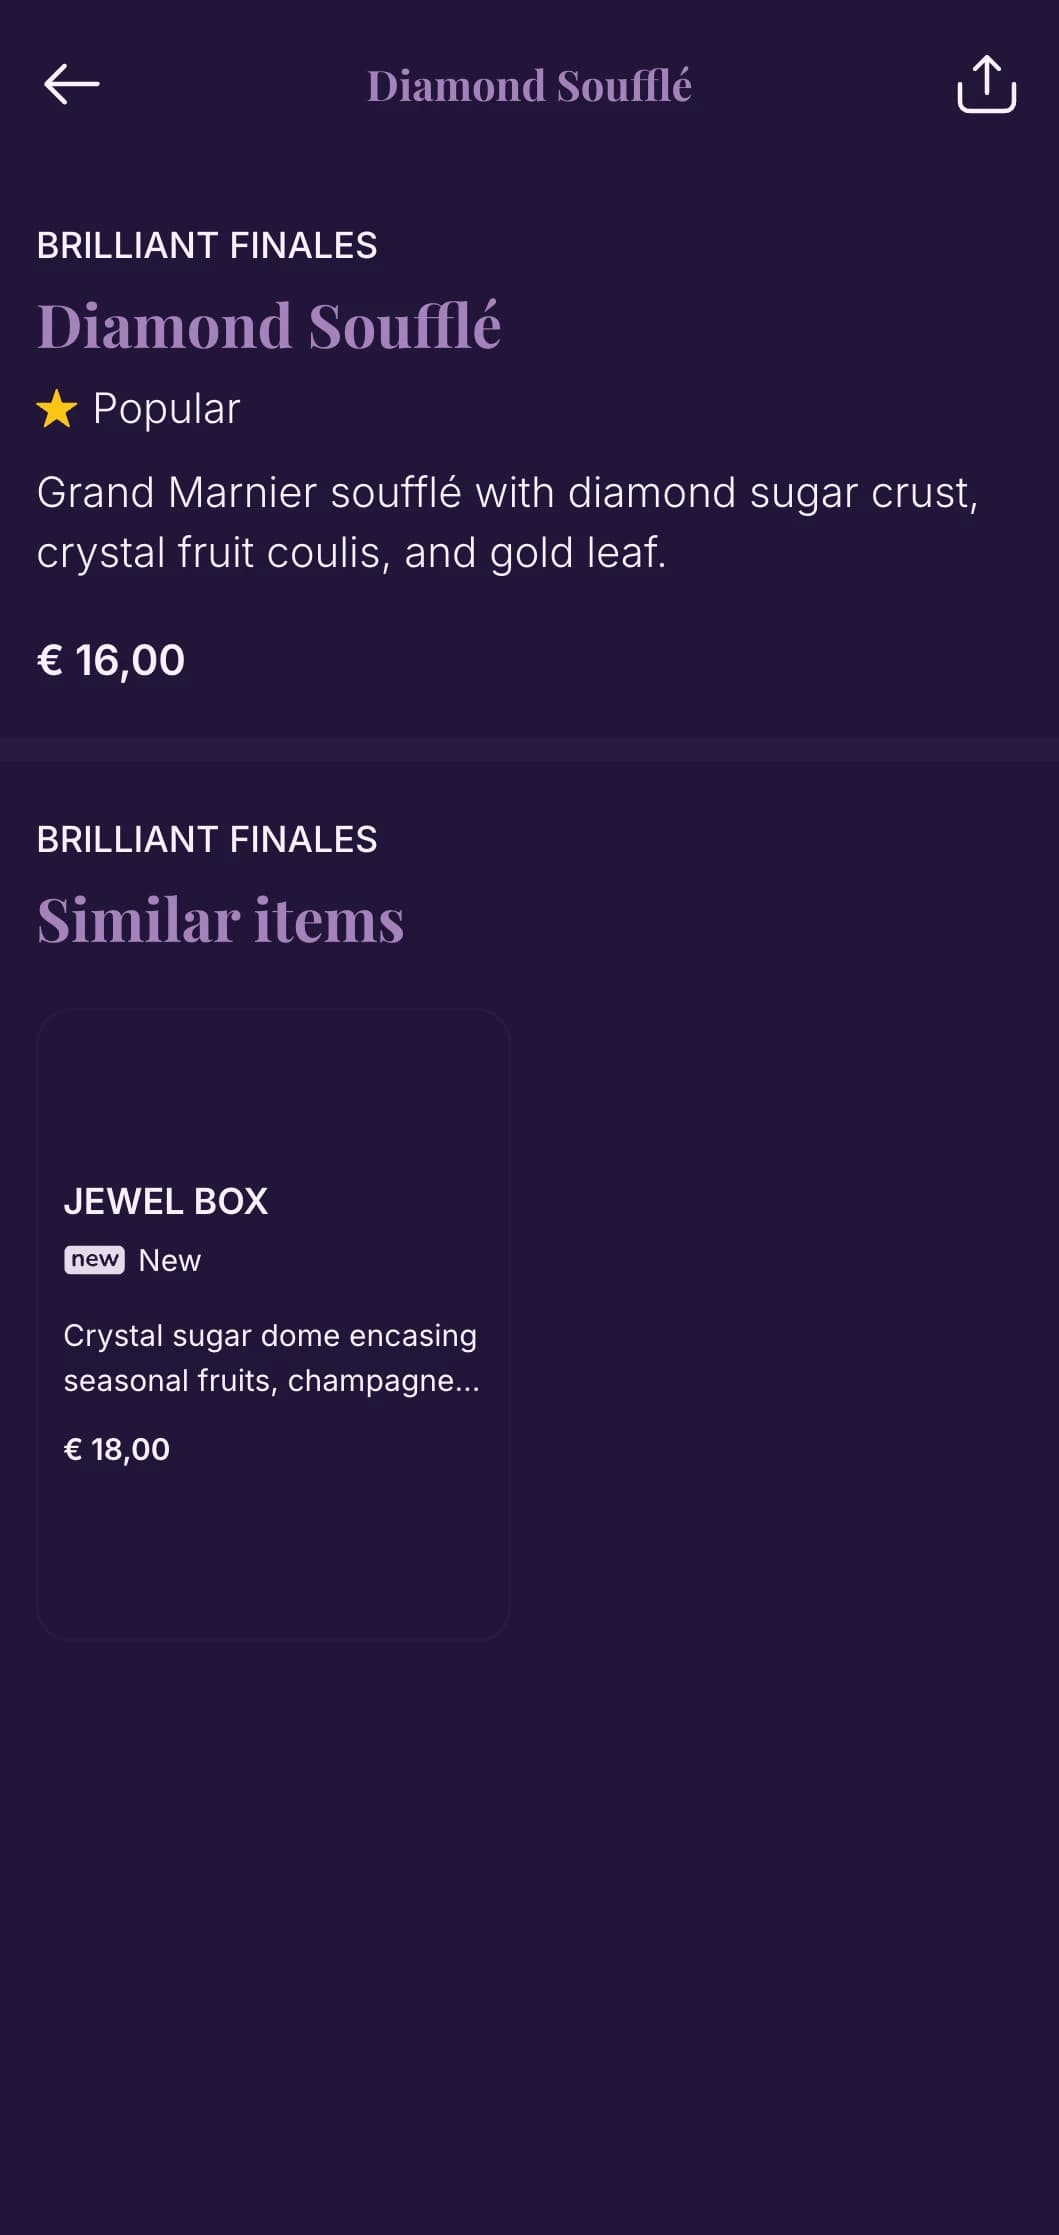
Task: Click the large Diamond Soufflé heading
Action: [x=269, y=326]
